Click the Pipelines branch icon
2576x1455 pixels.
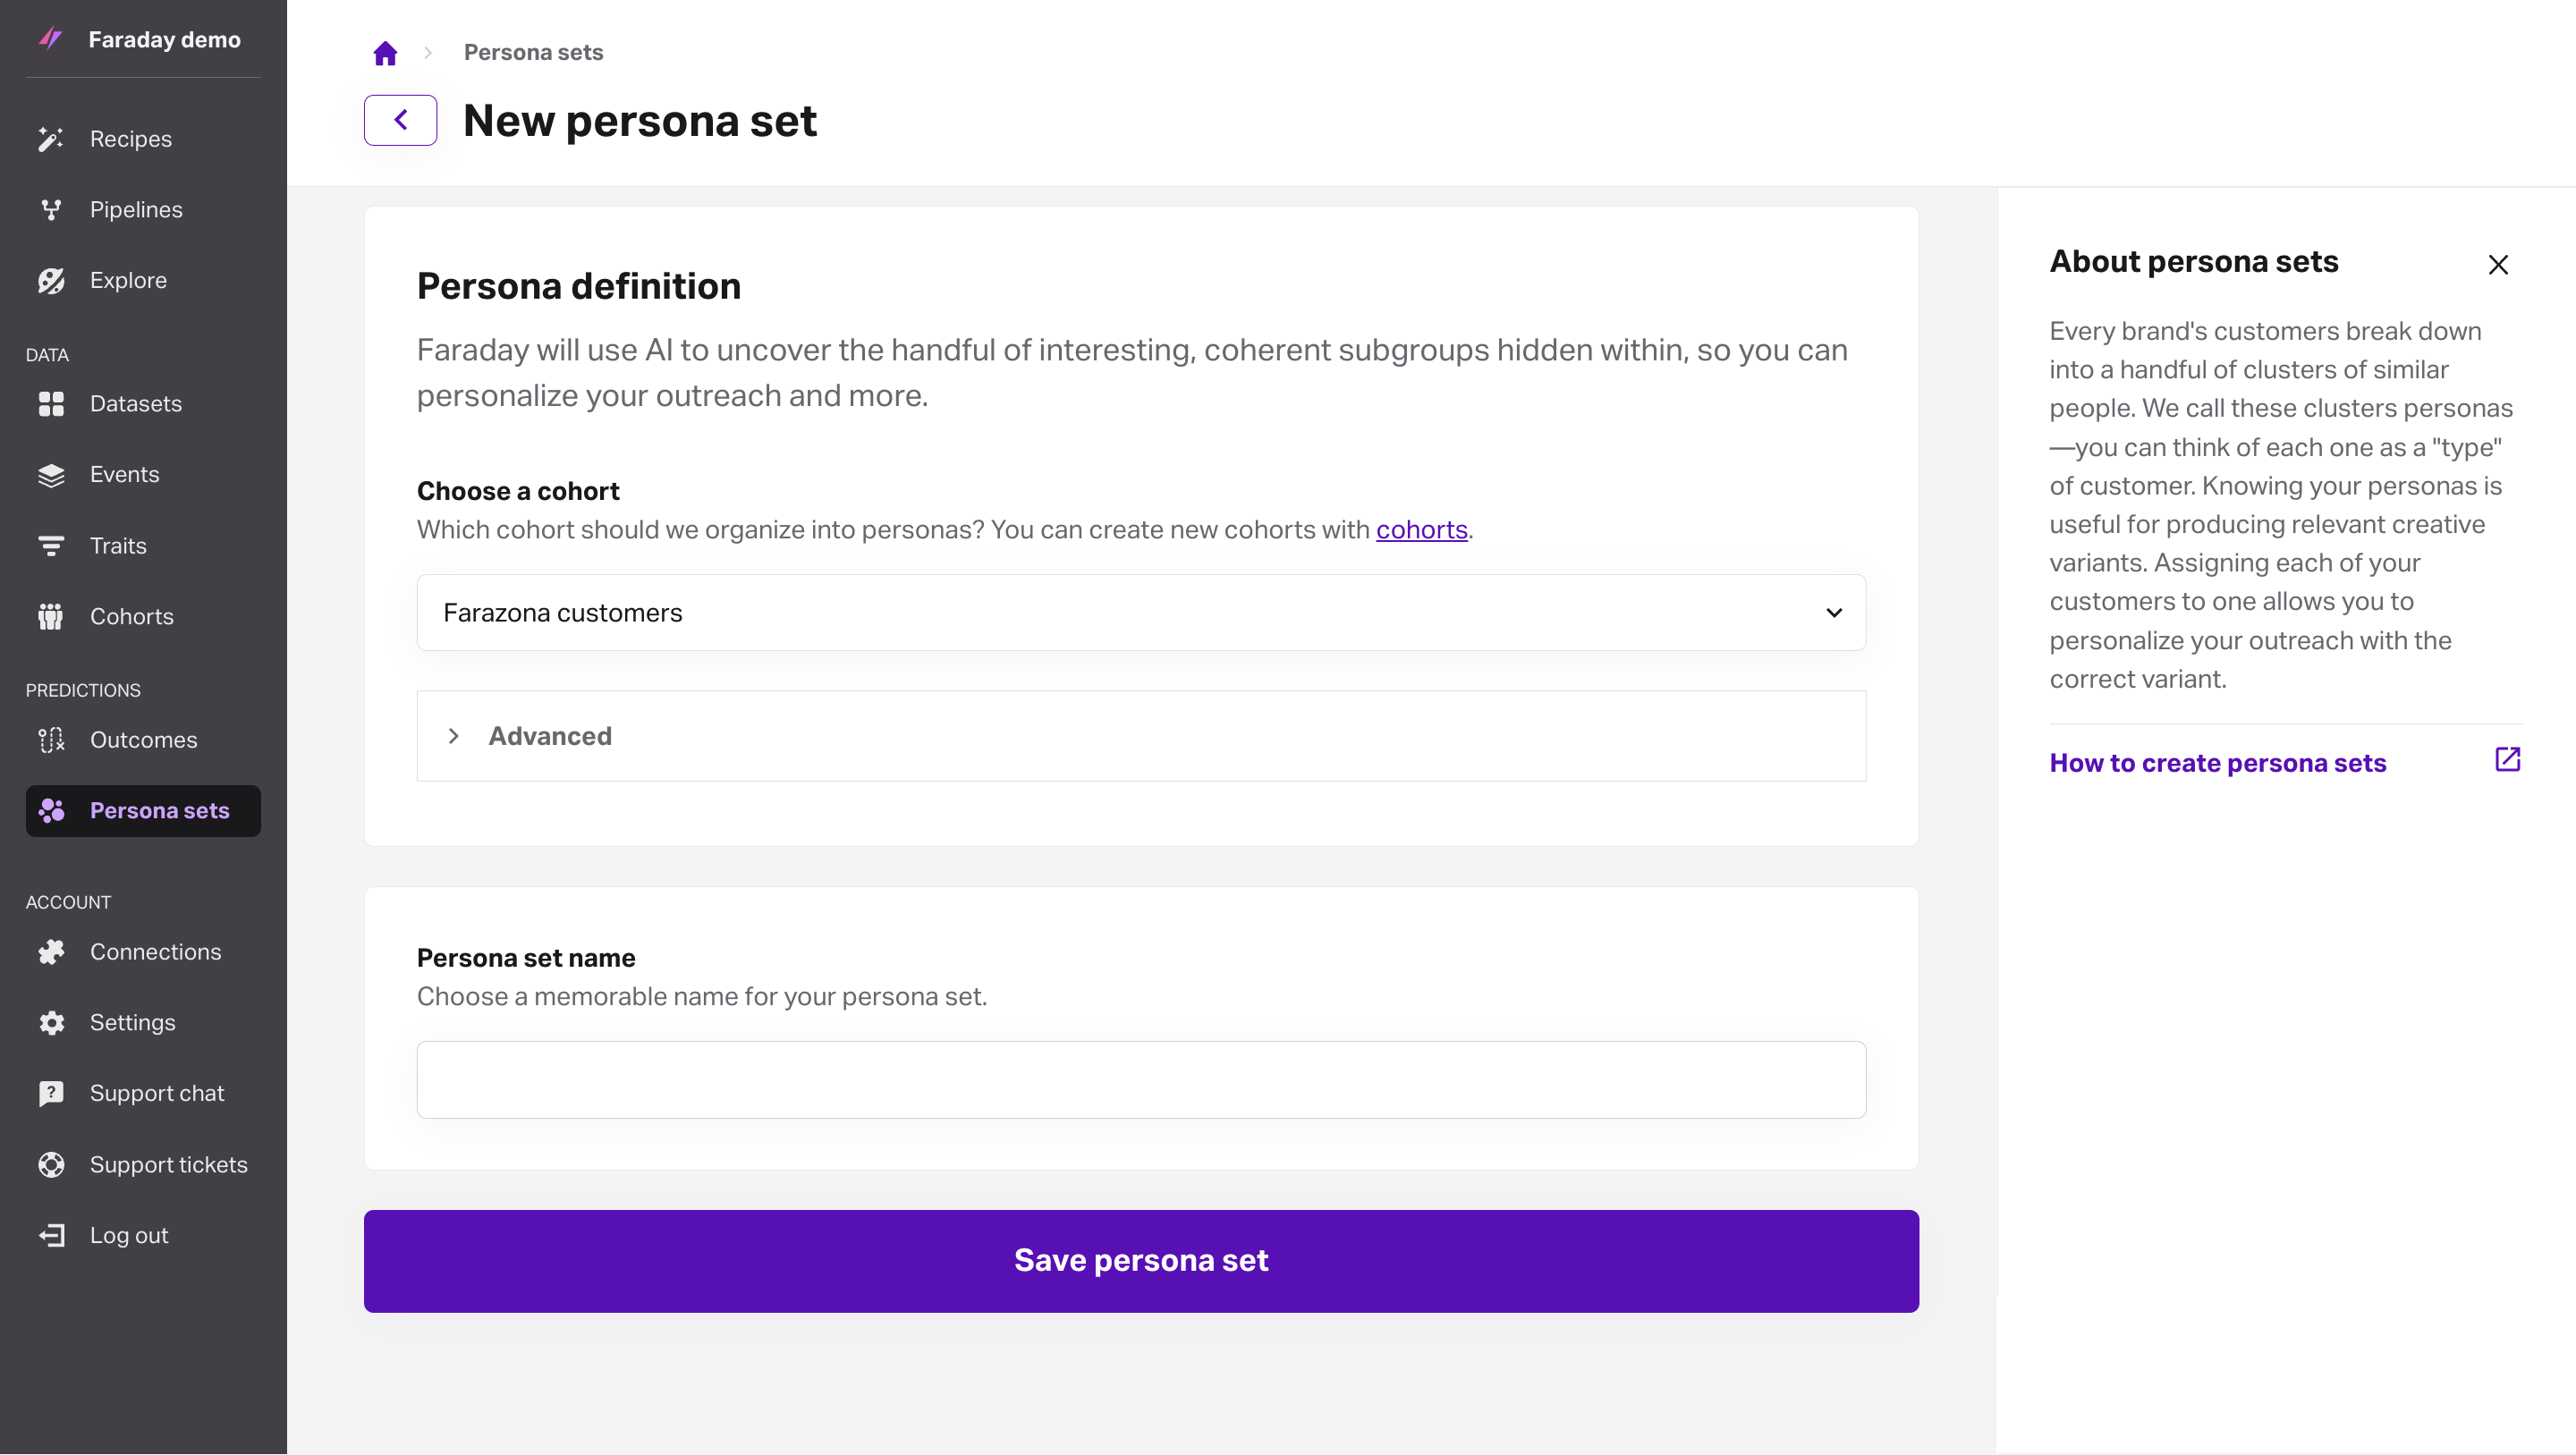tap(51, 210)
